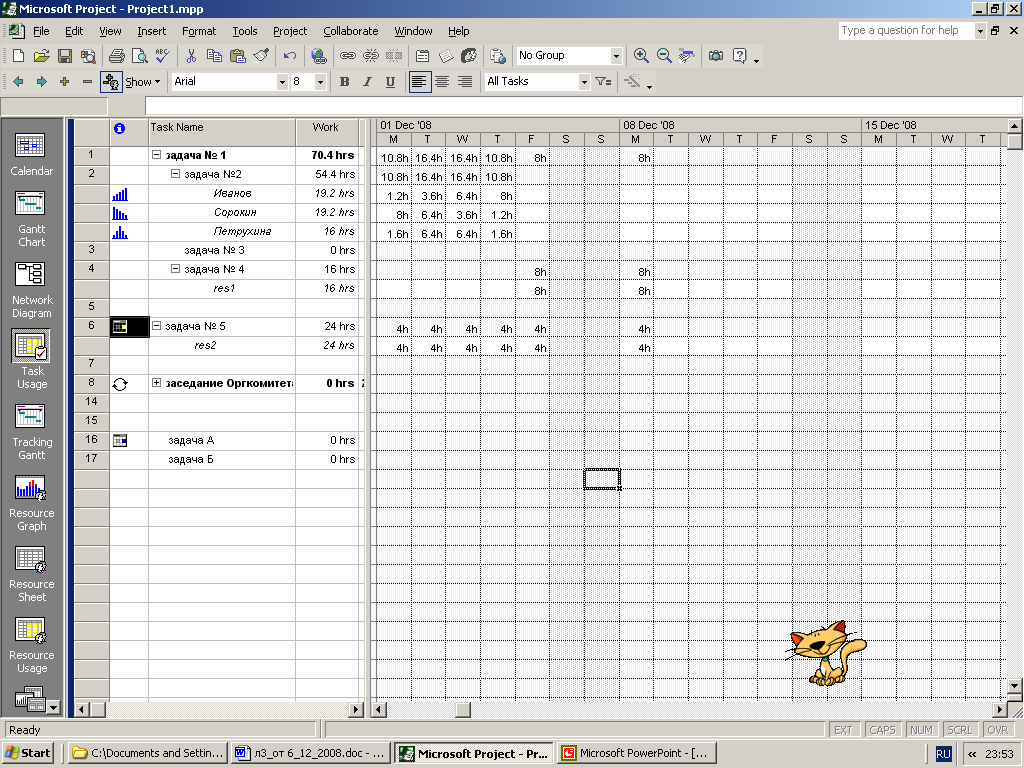Click the Windows Start button

click(x=28, y=753)
